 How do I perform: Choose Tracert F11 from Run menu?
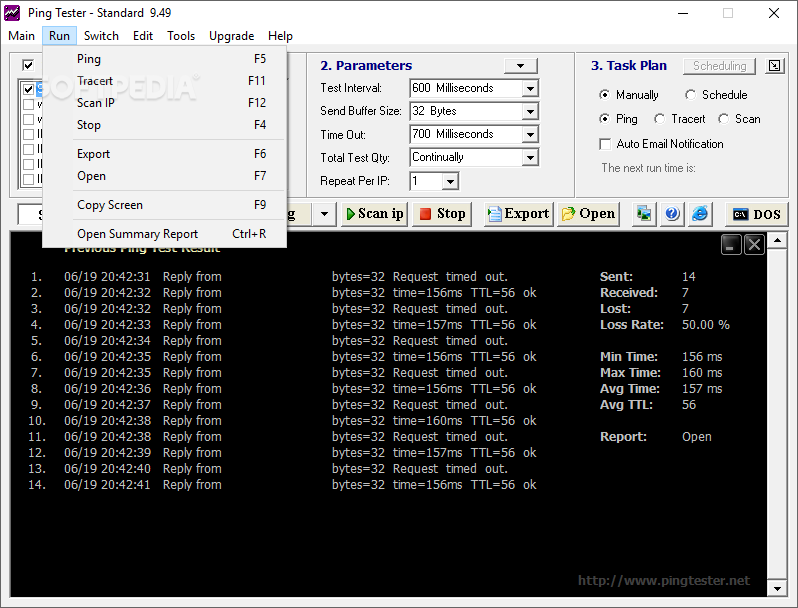pos(165,81)
